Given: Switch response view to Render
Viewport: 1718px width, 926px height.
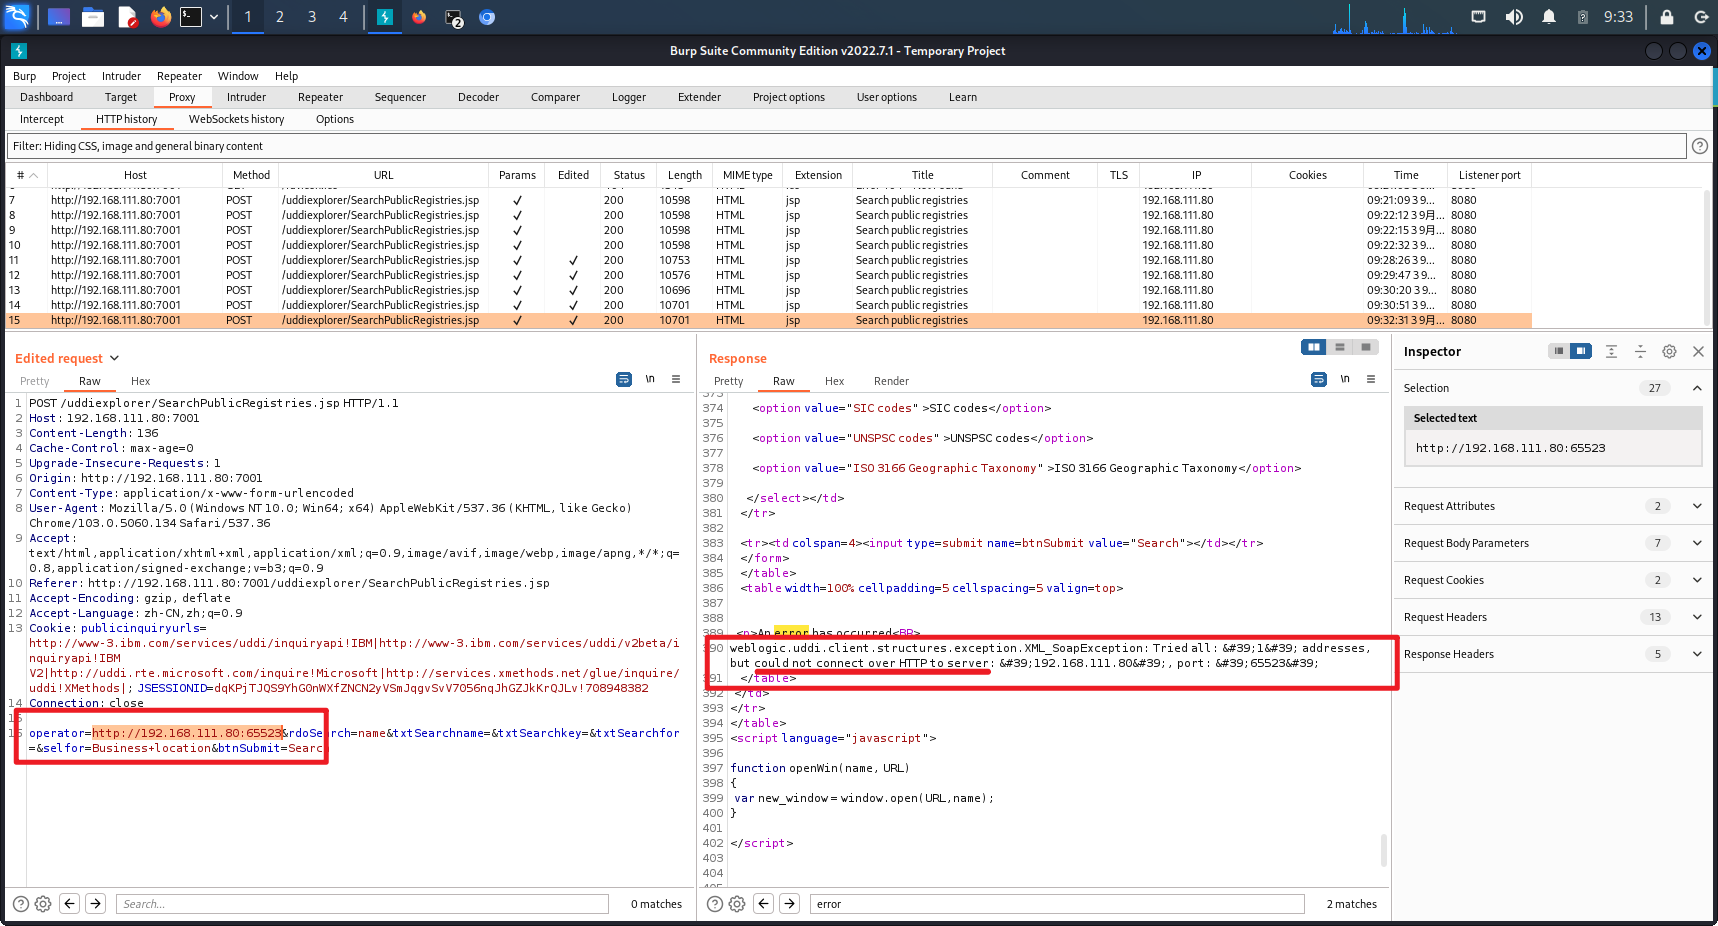Looking at the screenshot, I should click(x=891, y=381).
